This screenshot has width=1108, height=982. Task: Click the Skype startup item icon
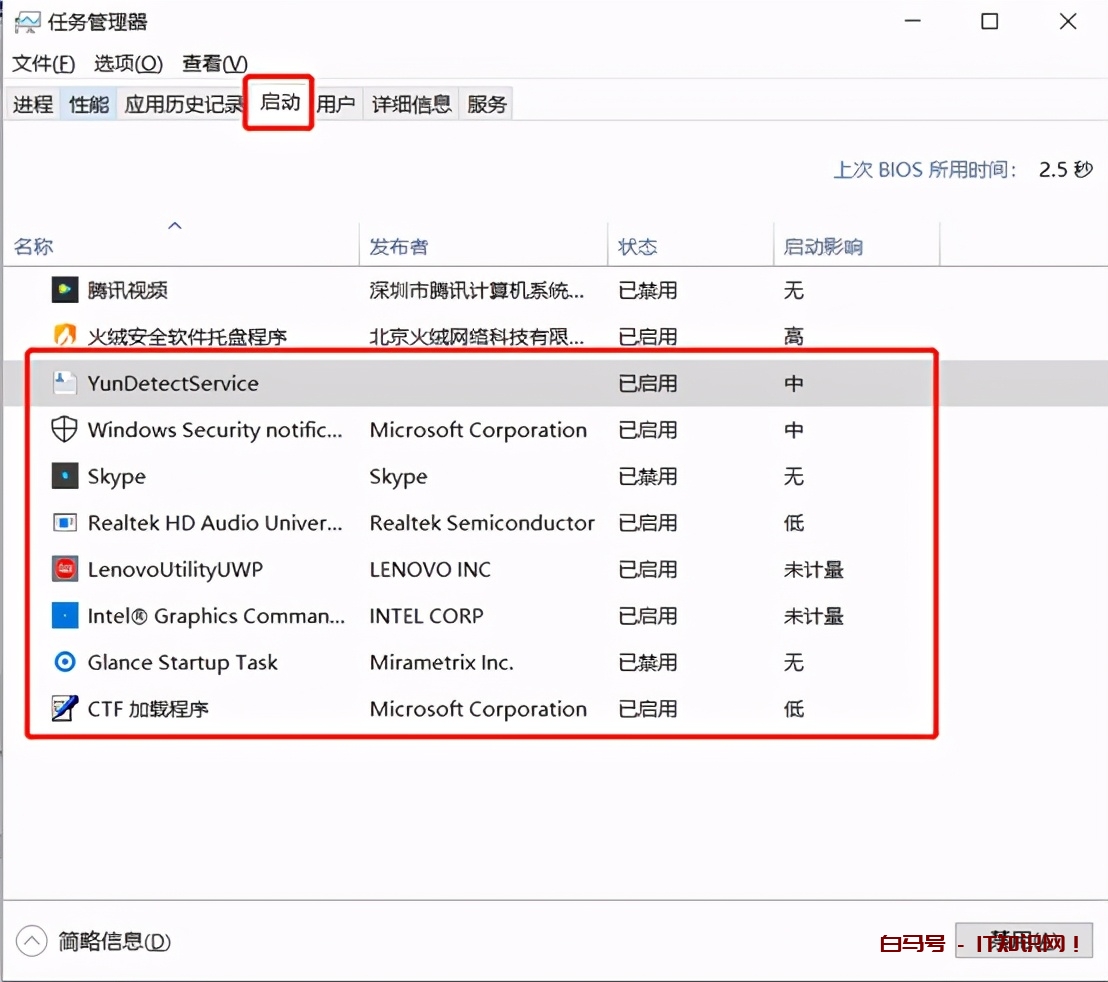tap(62, 476)
